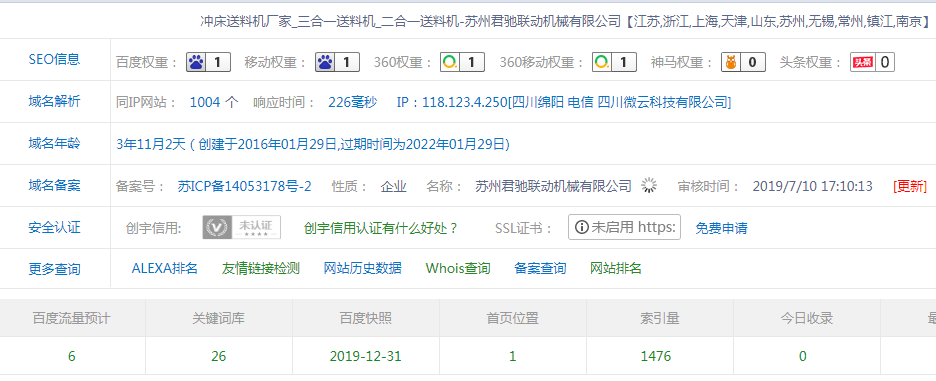Click the IP address 118.123.4.250 link
The width and height of the screenshot is (936, 381).
pyautogui.click(x=564, y=103)
